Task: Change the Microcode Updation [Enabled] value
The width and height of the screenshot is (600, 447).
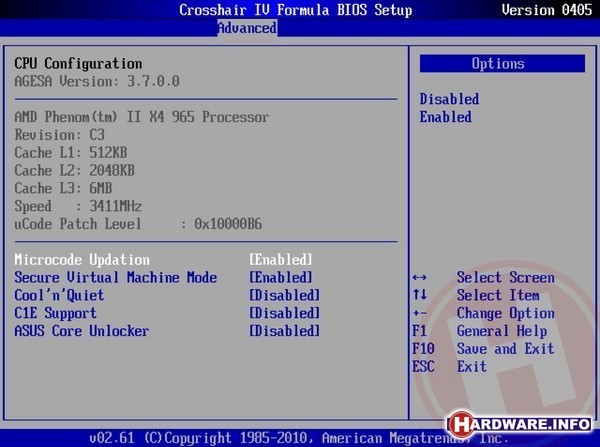Action: tap(281, 259)
